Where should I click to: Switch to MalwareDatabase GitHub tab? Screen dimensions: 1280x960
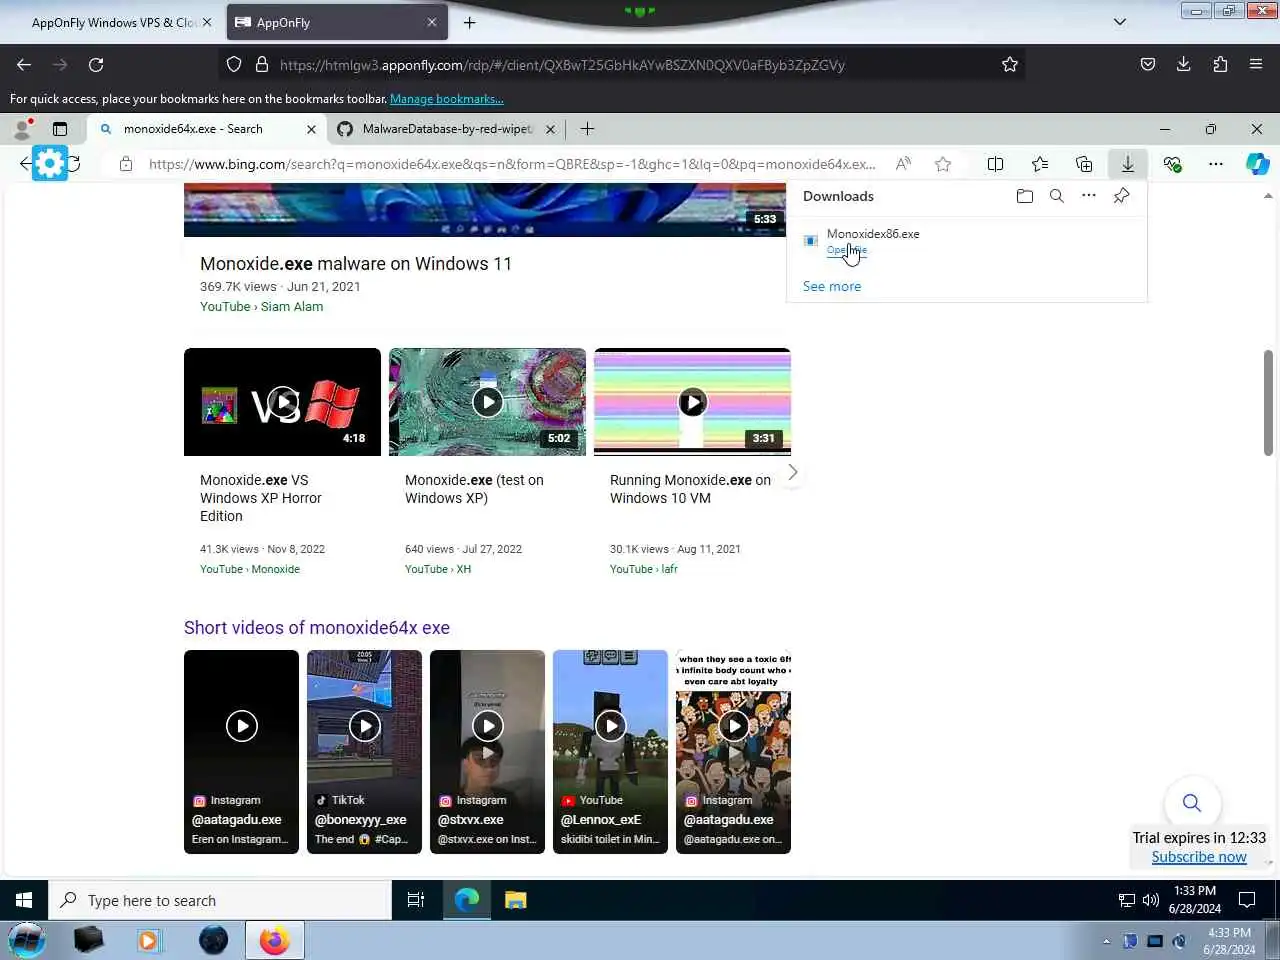[x=446, y=129]
